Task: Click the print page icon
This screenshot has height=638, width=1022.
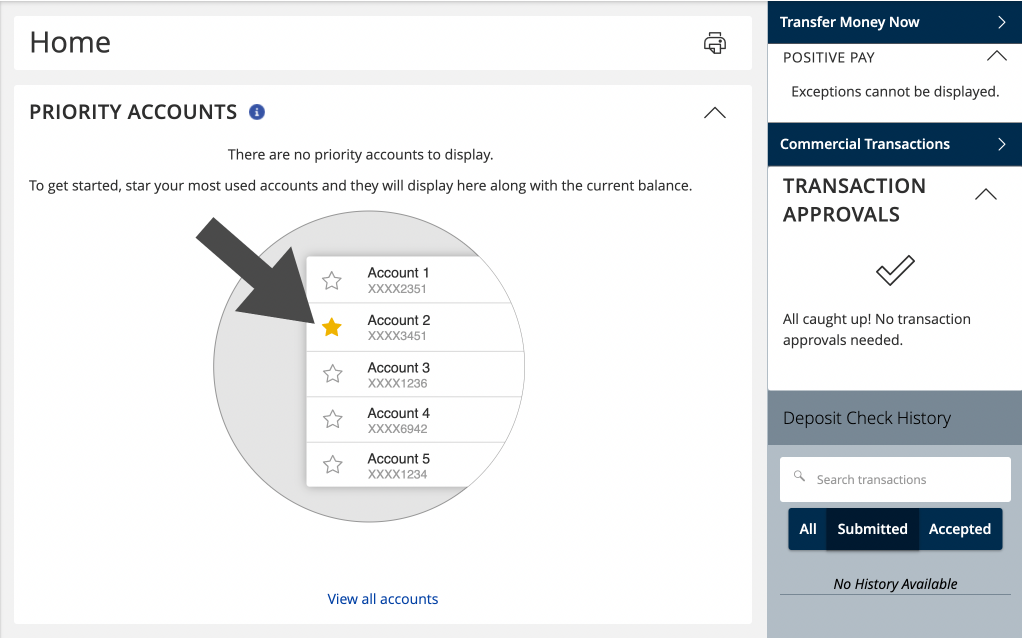Action: coord(715,43)
